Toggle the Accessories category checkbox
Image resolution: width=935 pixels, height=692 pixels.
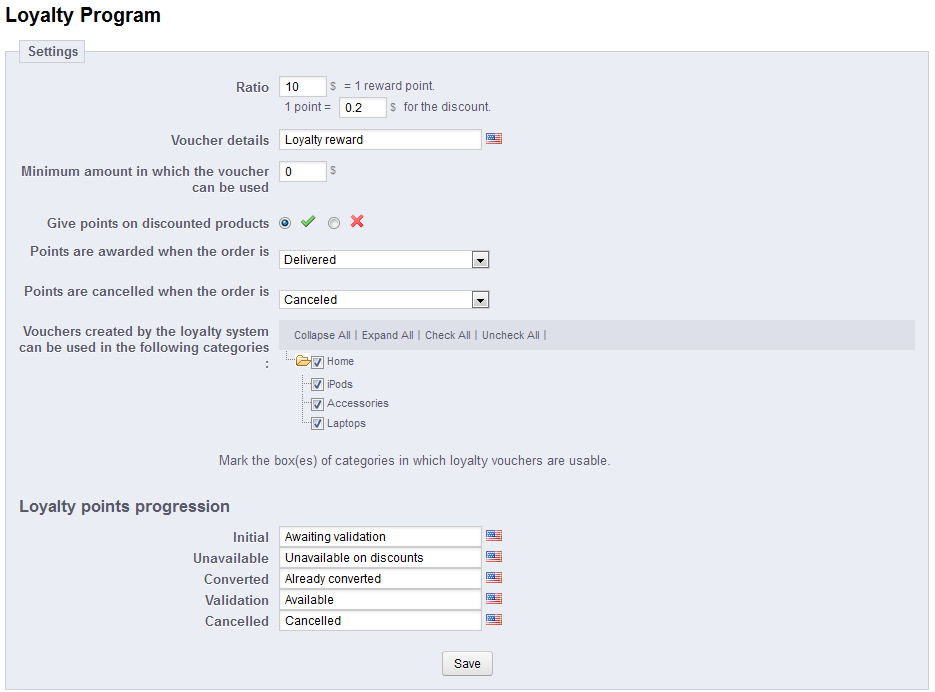point(317,404)
